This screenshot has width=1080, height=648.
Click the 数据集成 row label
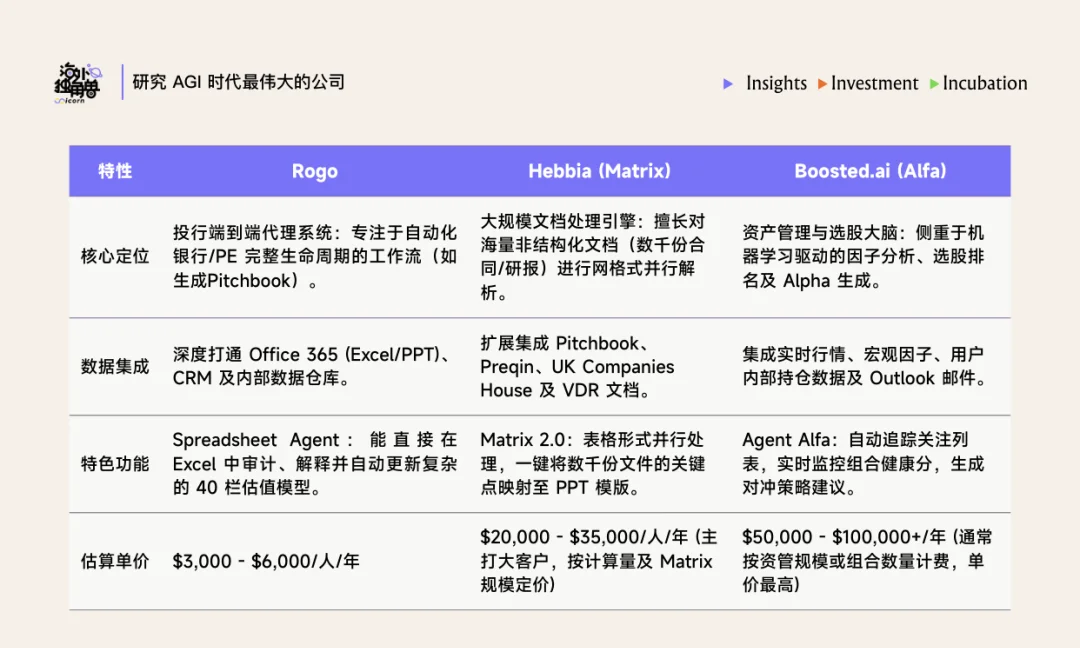click(113, 366)
